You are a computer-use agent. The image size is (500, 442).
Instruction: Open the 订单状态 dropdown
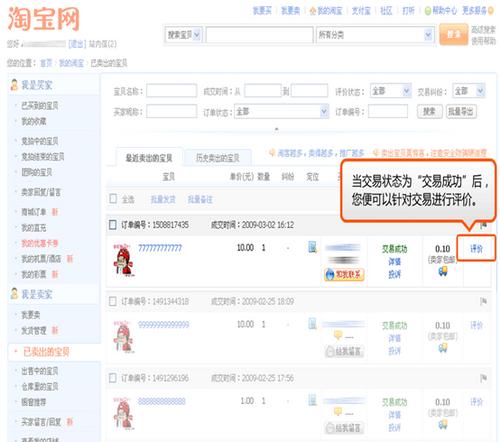point(282,111)
